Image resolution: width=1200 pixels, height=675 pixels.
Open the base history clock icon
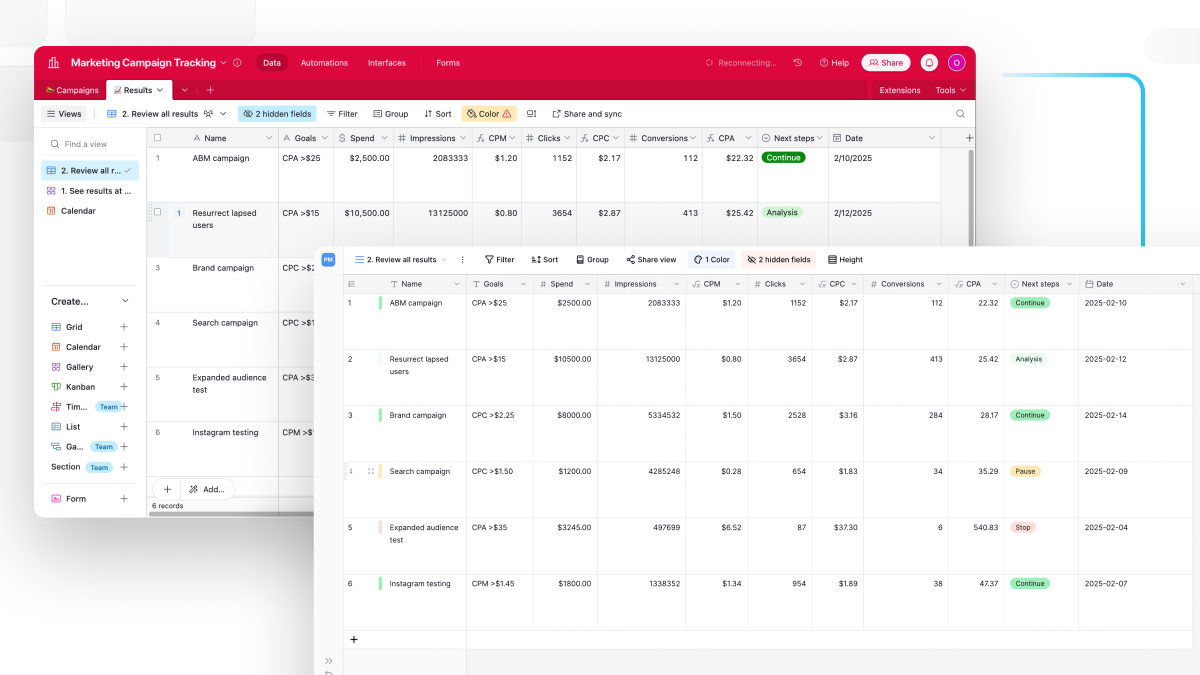[797, 63]
